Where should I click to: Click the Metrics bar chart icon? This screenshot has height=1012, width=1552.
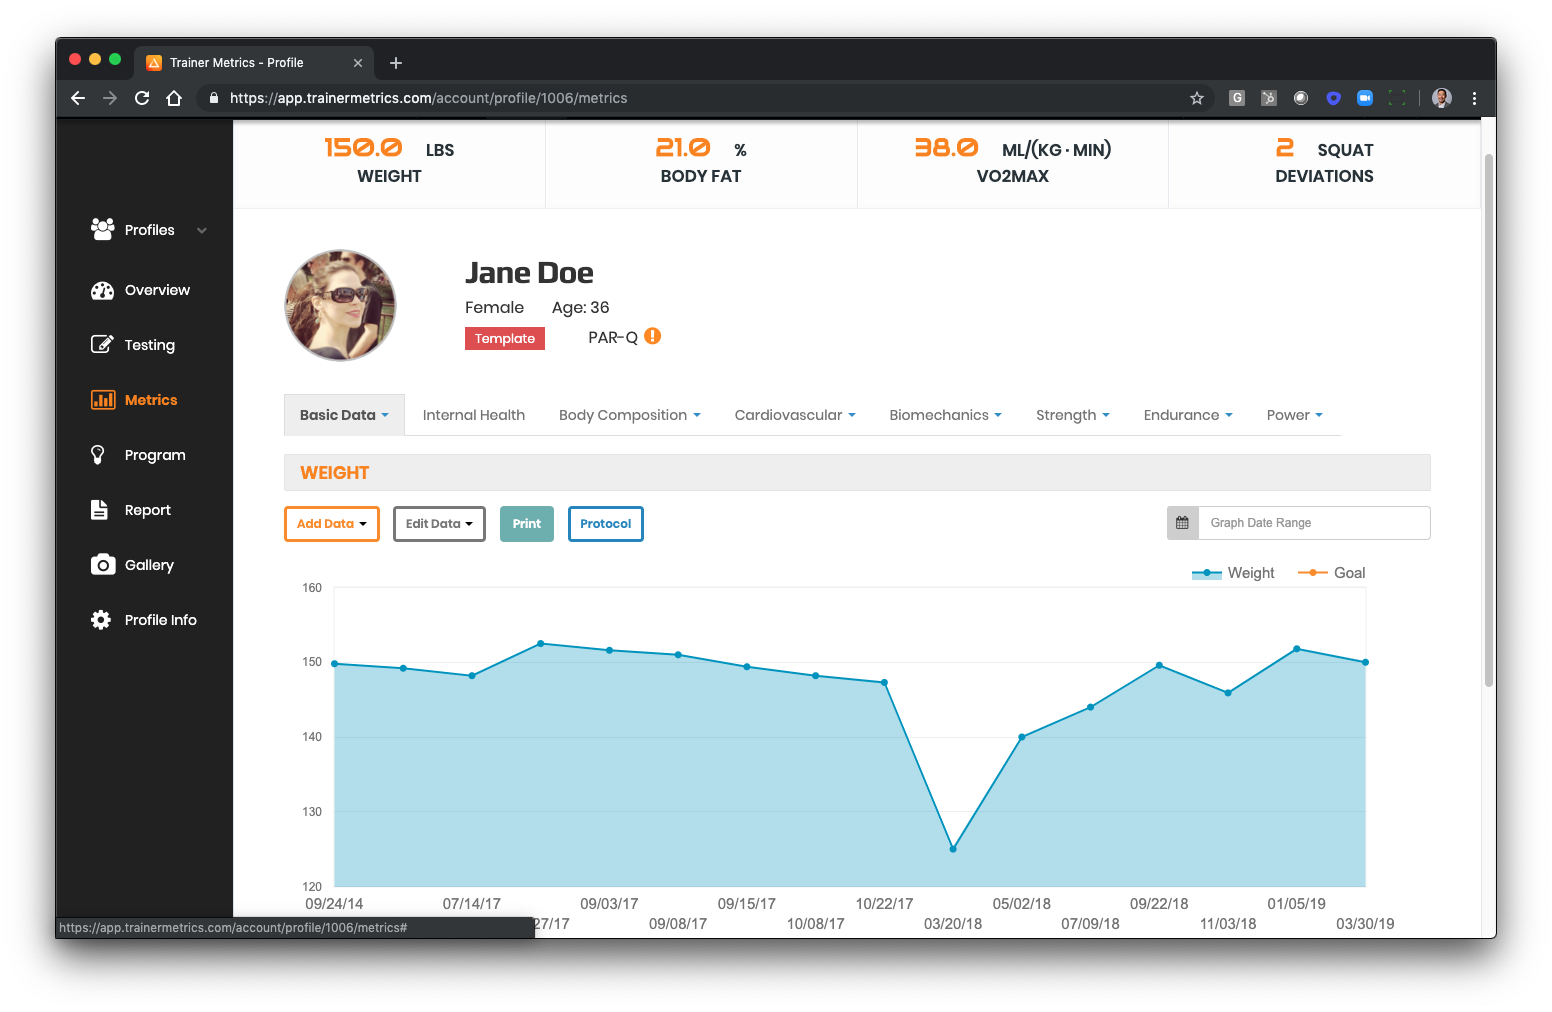click(102, 400)
